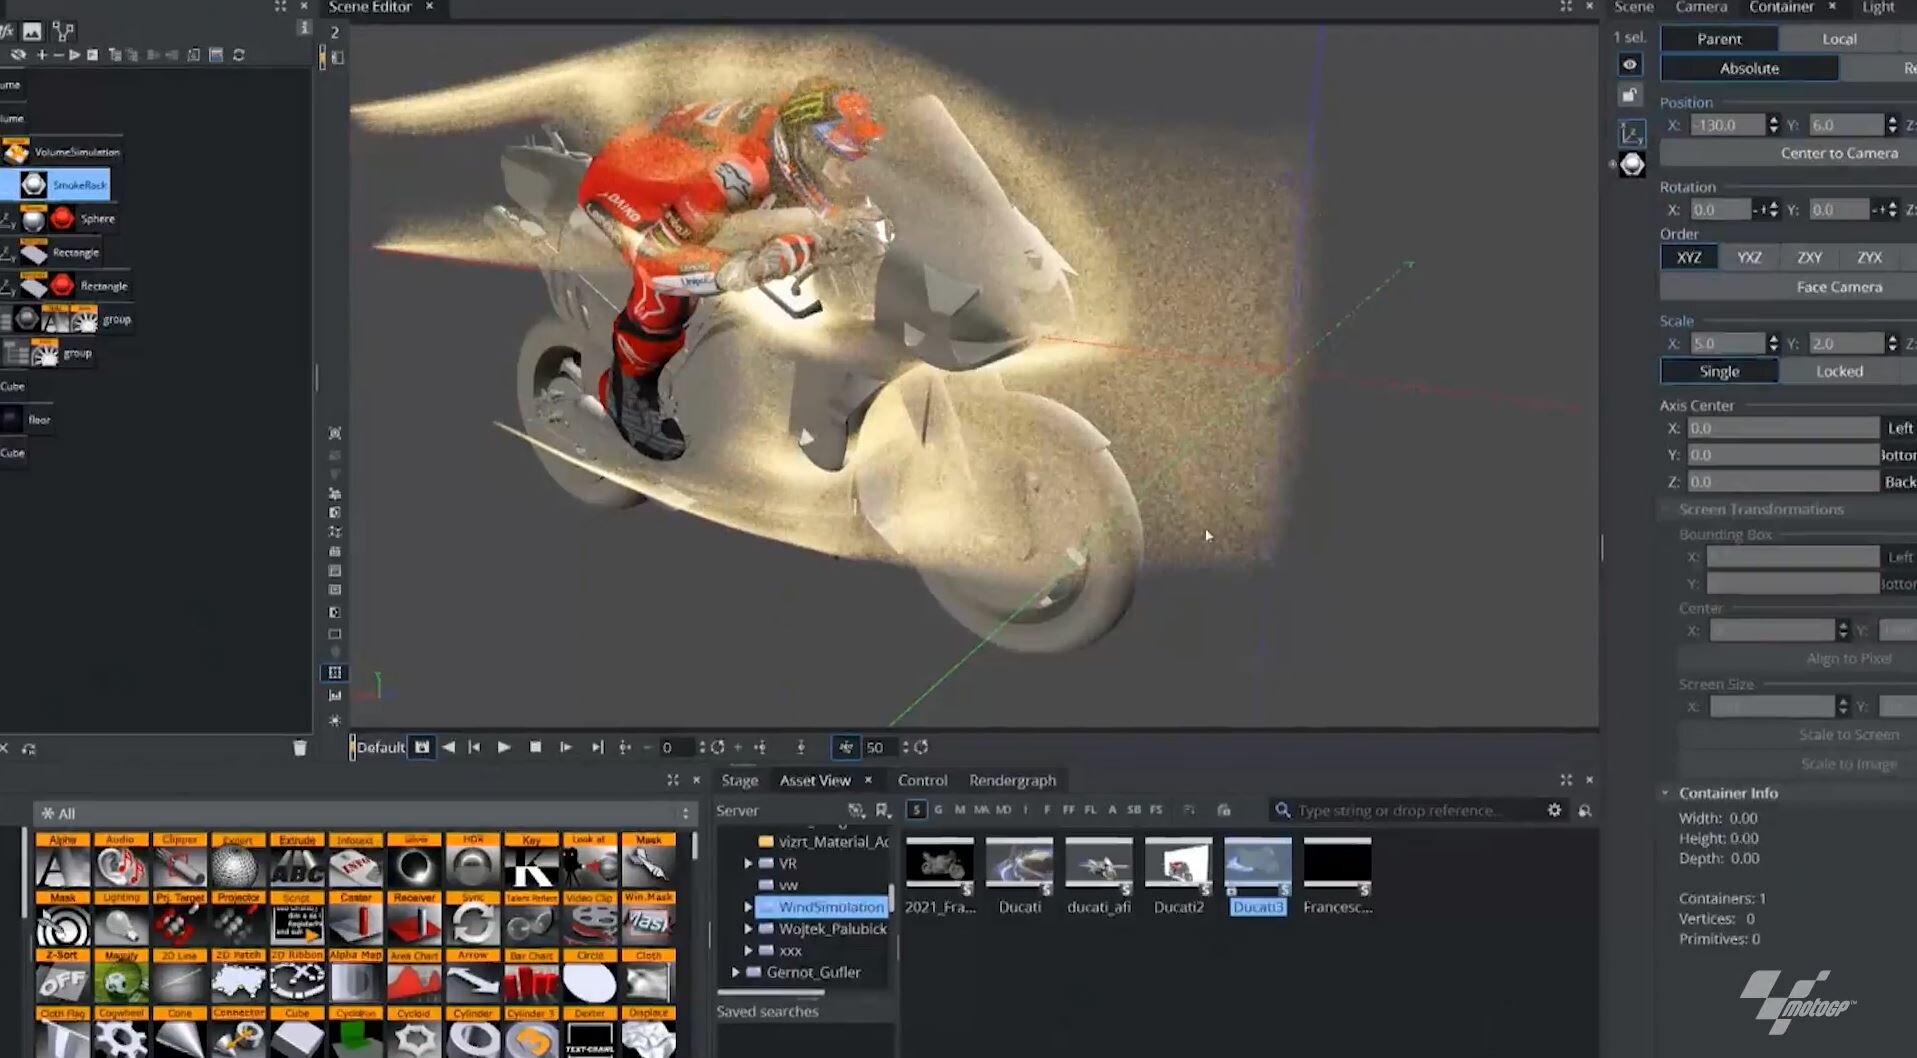Image resolution: width=1917 pixels, height=1058 pixels.
Task: Select the Script plugin icon
Action: (297, 919)
